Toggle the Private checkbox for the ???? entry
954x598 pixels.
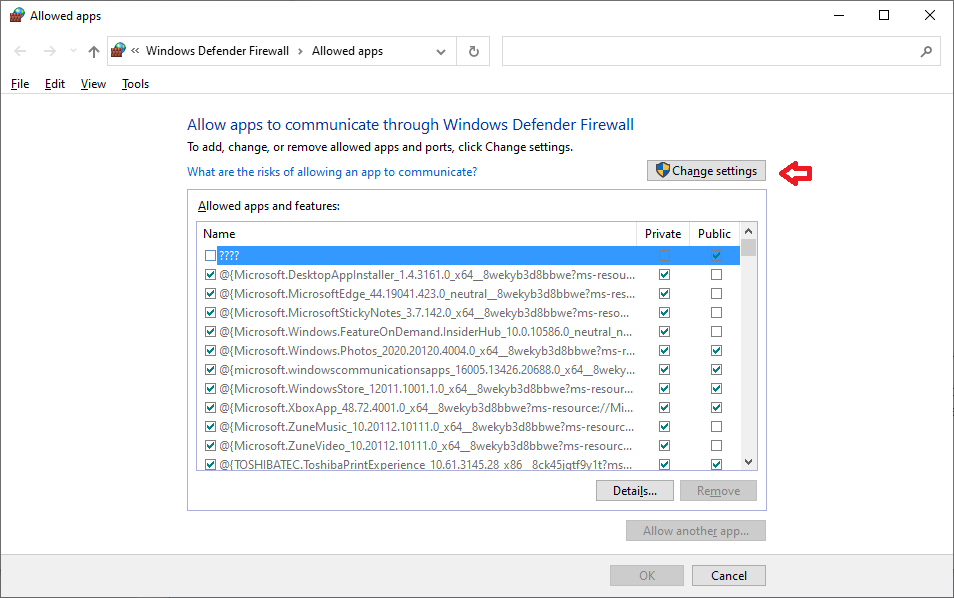[664, 256]
